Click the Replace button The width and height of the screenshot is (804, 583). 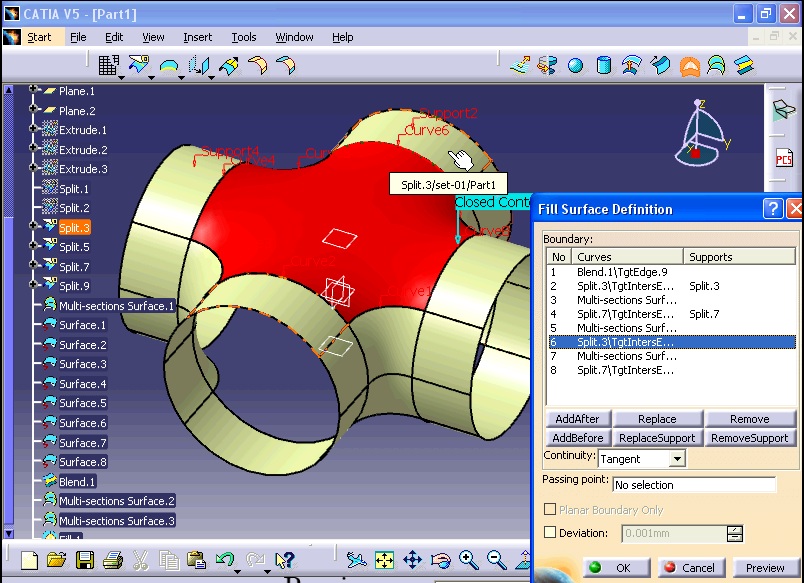pos(657,419)
